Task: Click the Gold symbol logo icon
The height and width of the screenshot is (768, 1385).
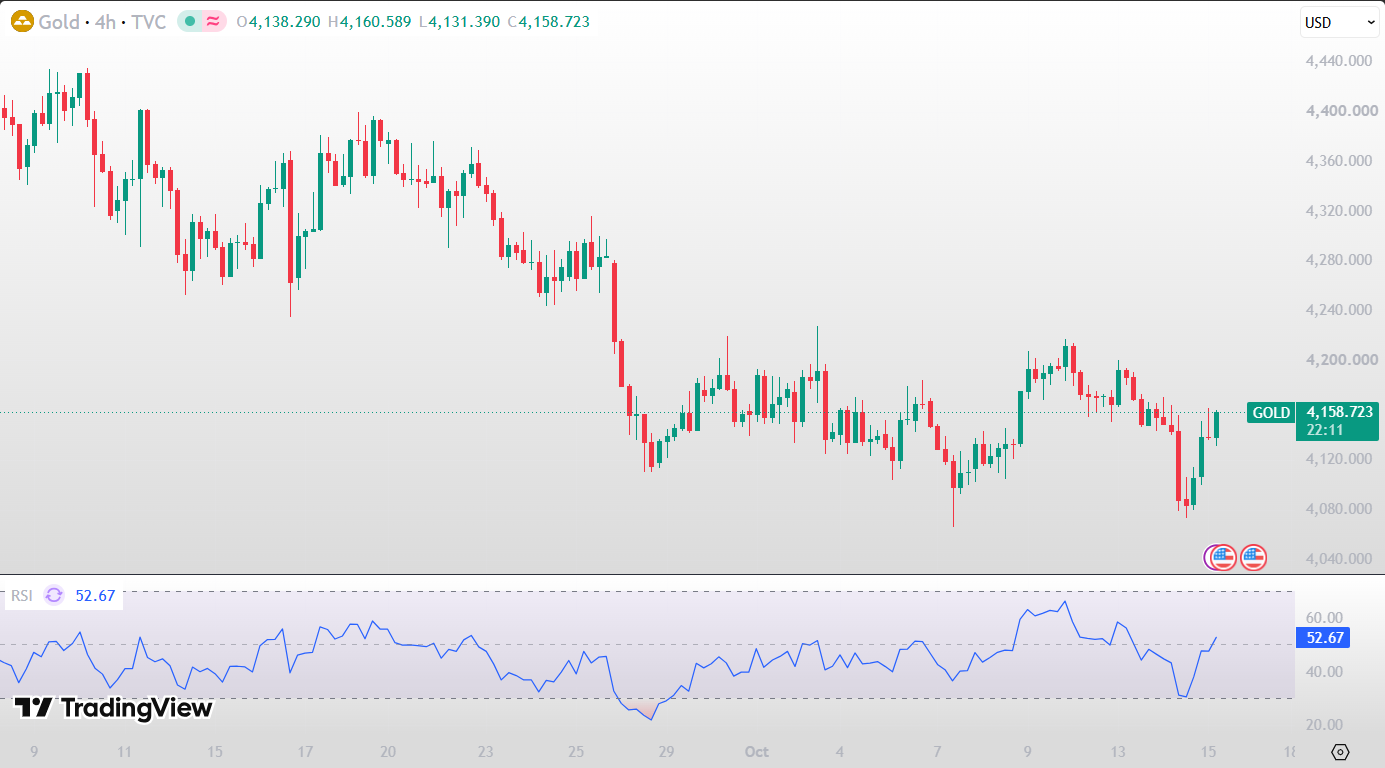Action: click(x=21, y=21)
